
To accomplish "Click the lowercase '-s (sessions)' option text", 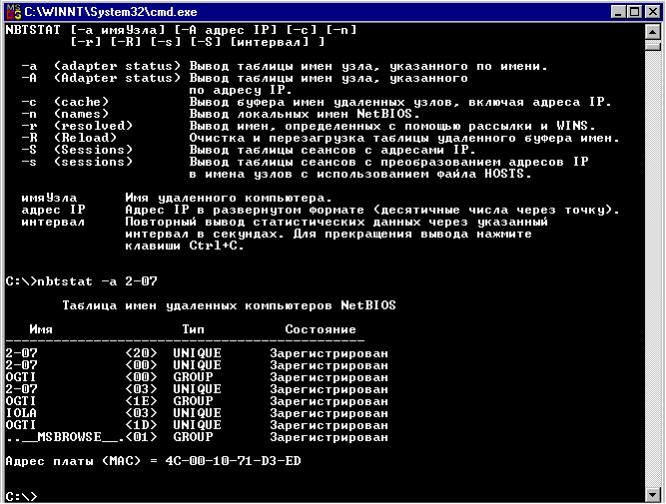I will pos(77,162).
